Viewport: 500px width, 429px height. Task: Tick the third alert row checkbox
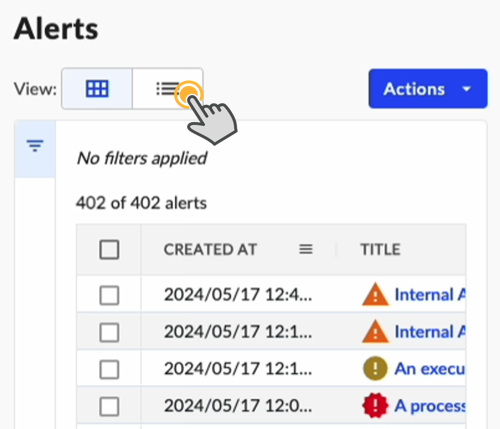point(109,369)
